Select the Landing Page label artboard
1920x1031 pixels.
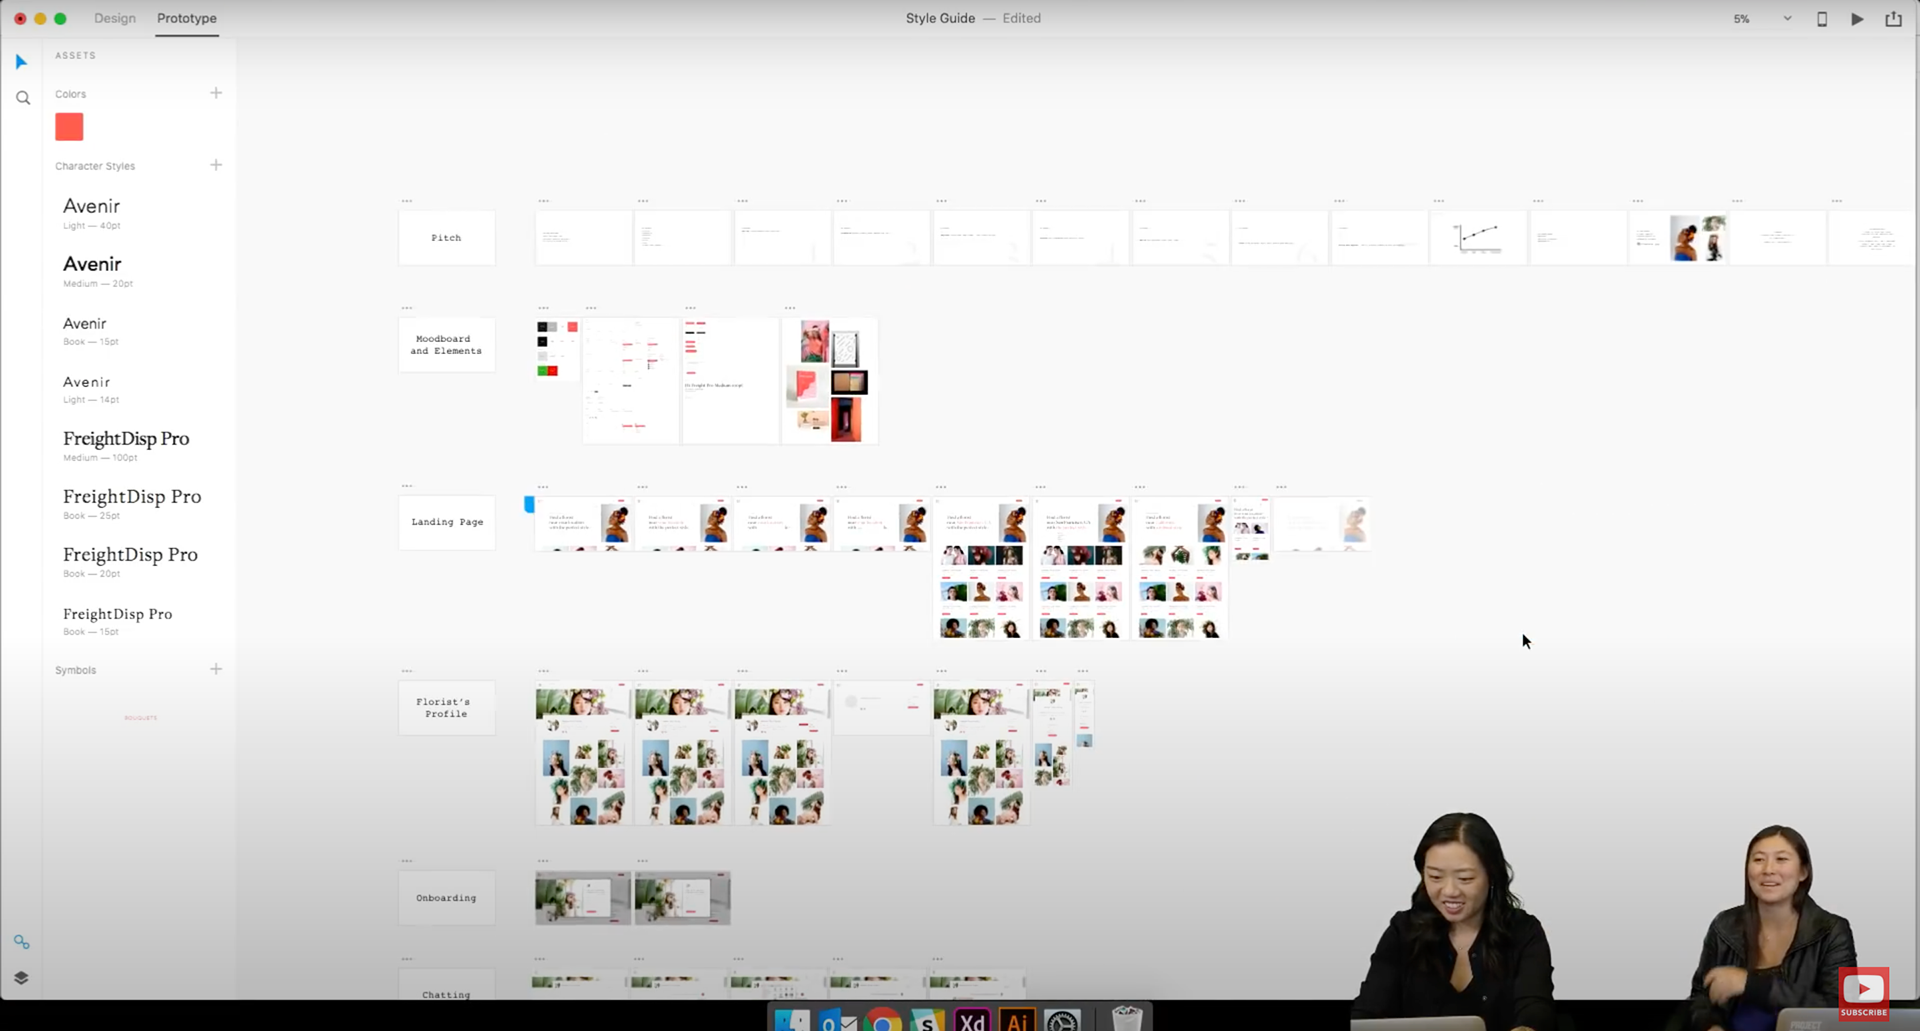(446, 522)
